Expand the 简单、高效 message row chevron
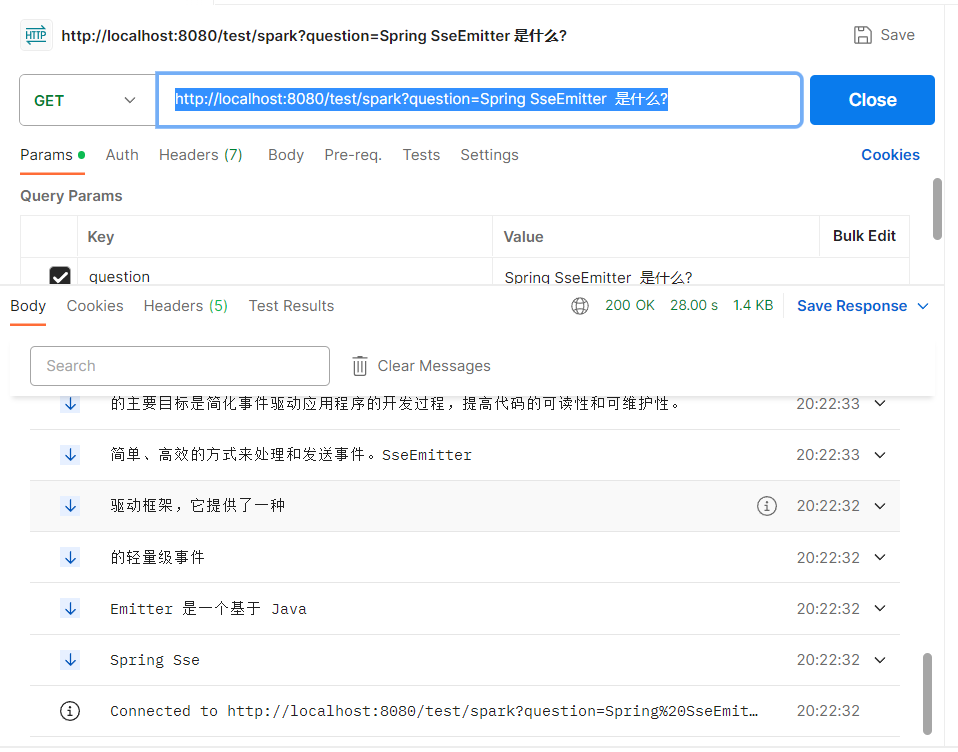 point(880,455)
